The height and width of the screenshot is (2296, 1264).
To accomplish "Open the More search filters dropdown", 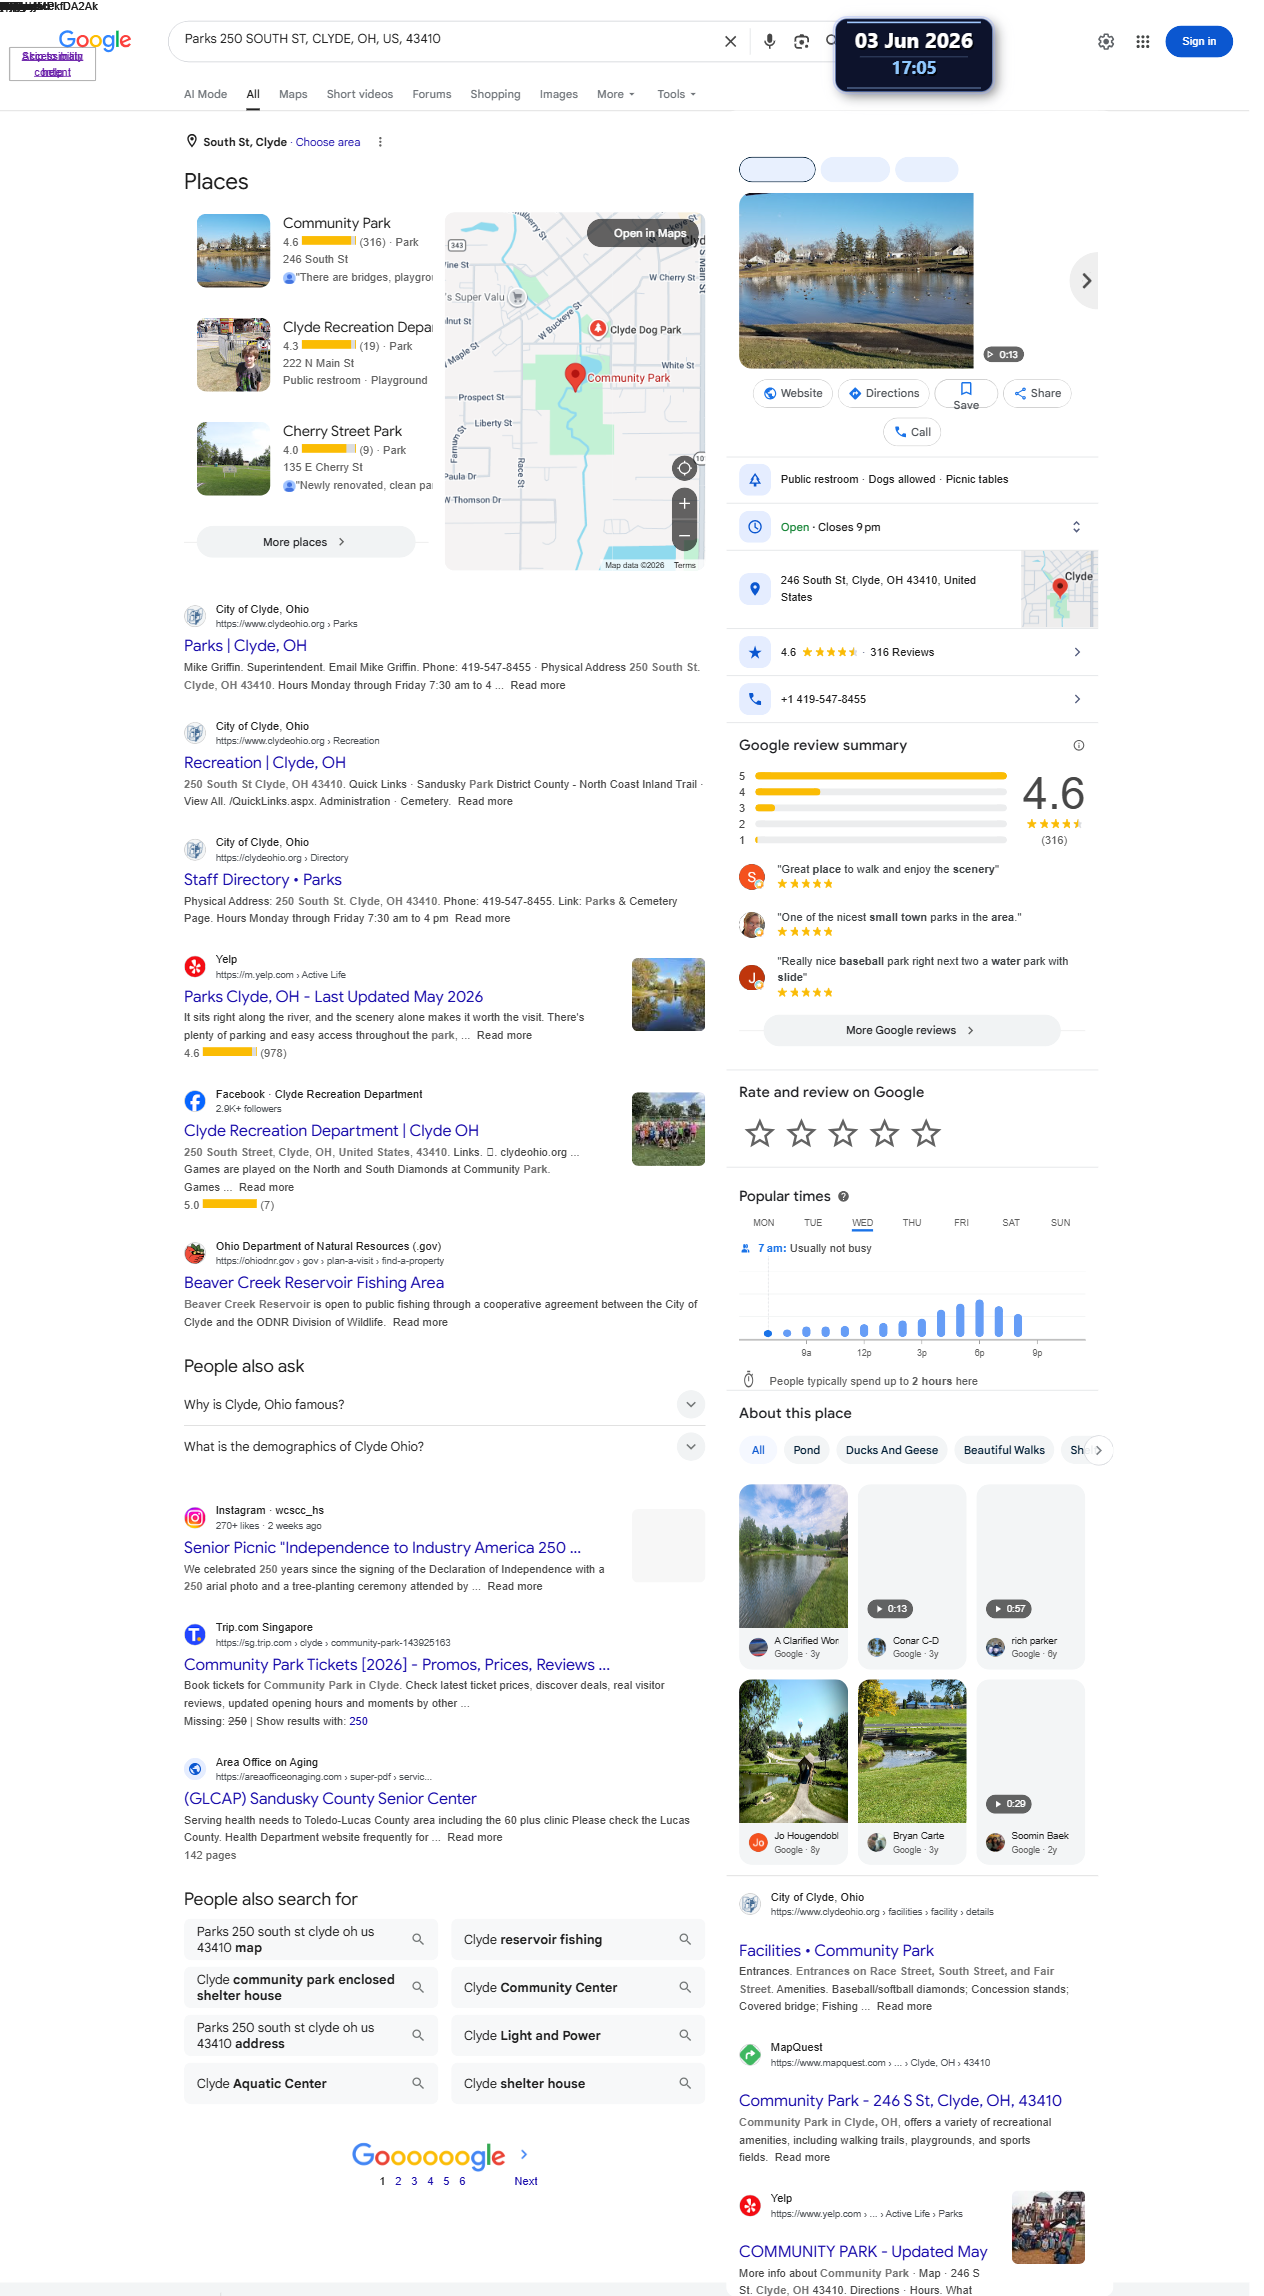I will (x=615, y=94).
